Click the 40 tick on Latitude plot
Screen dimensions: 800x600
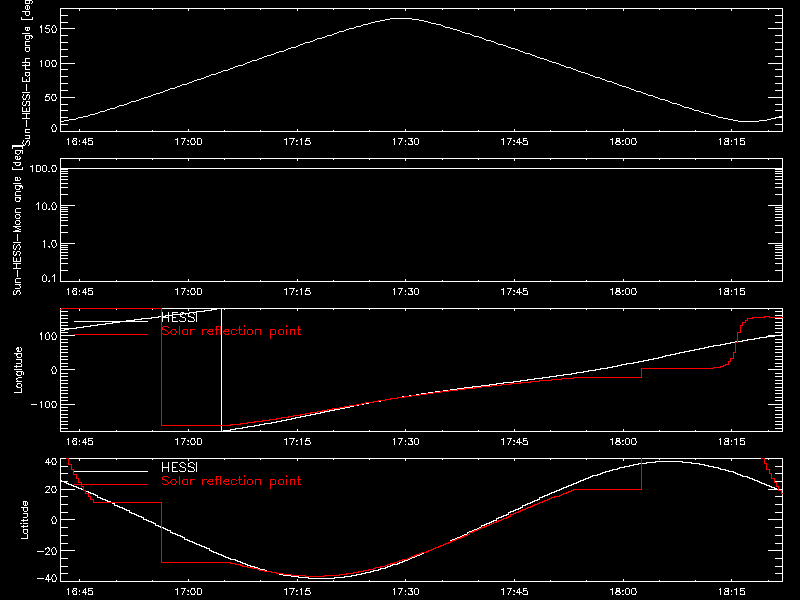tap(51, 462)
